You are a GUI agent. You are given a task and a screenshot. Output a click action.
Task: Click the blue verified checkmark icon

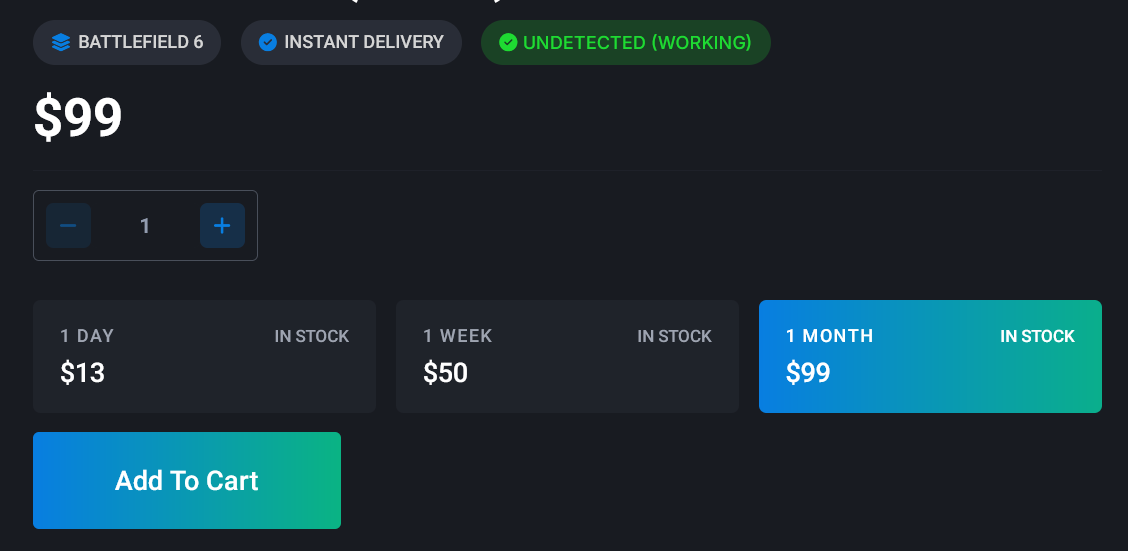point(267,43)
